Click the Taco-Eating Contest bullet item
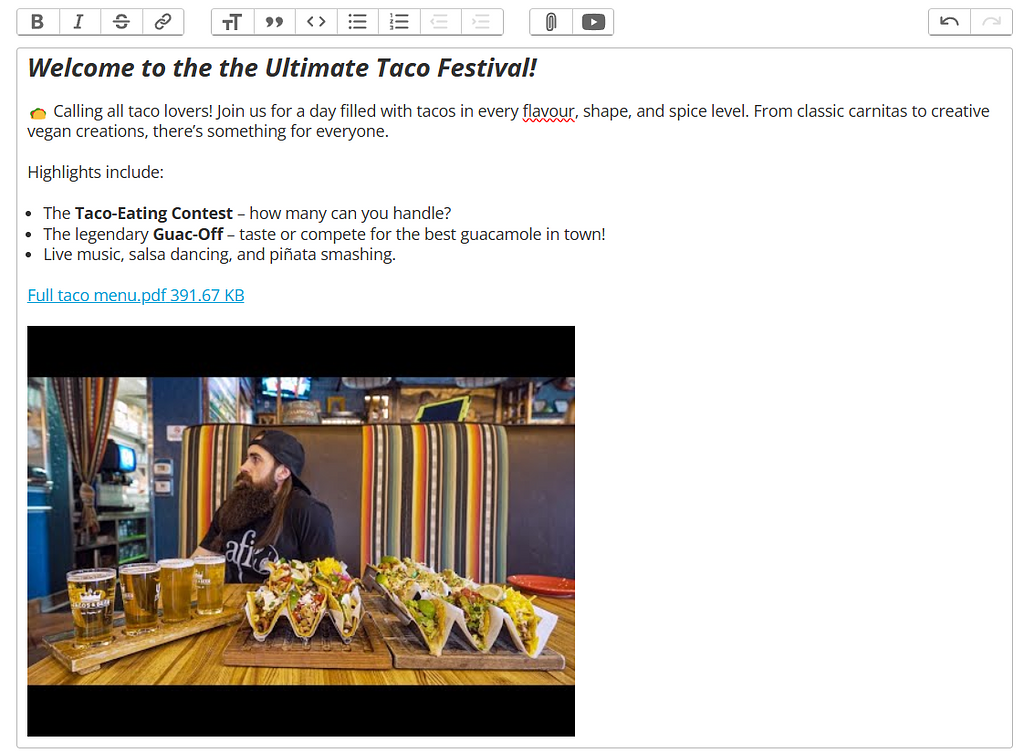Viewport: 1024px width, 753px height. [247, 214]
